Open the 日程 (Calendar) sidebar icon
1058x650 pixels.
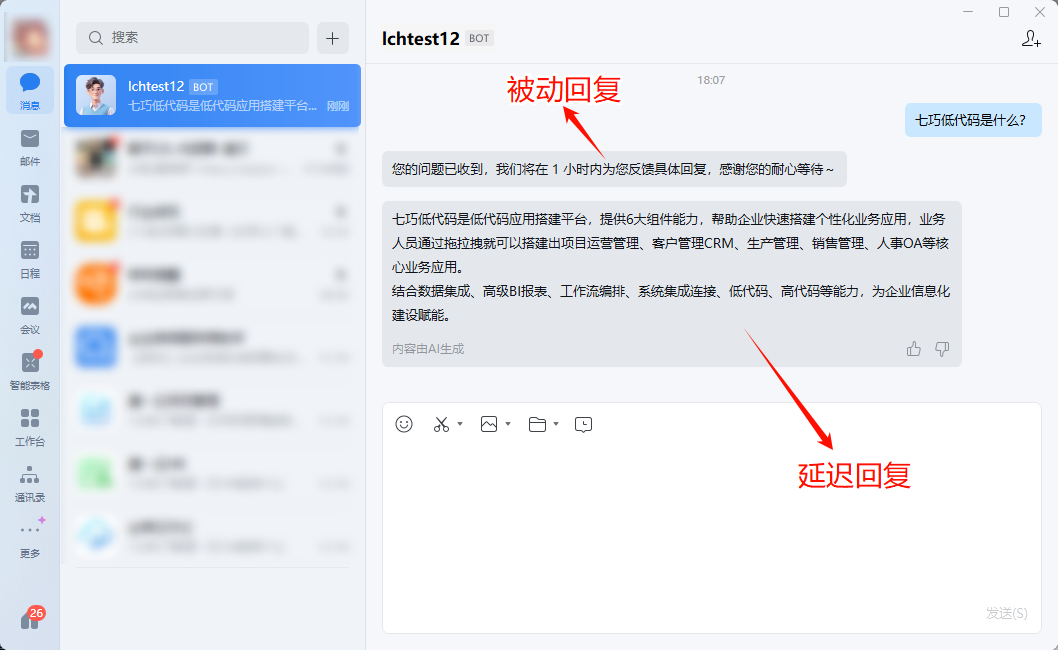coord(30,257)
